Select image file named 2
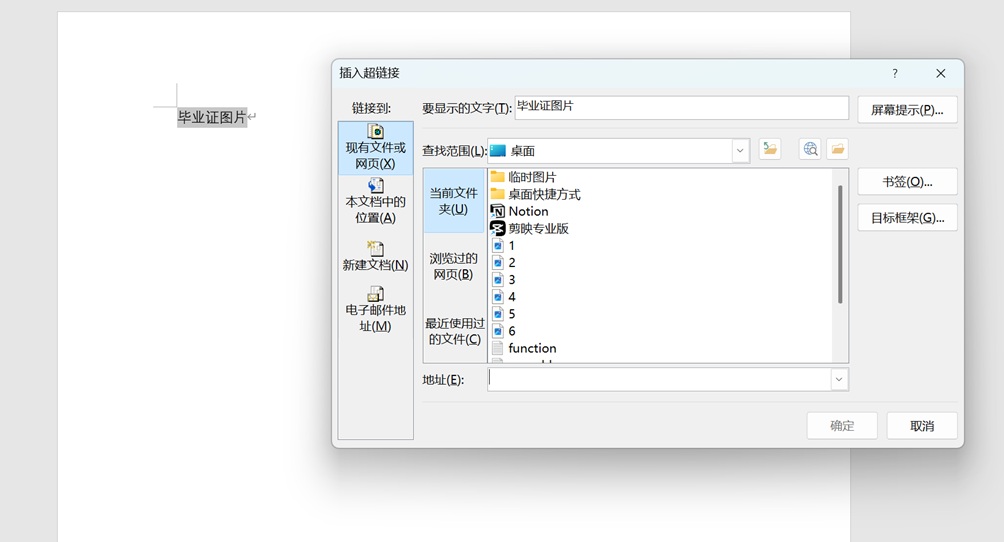The width and height of the screenshot is (1004, 542). tap(503, 263)
